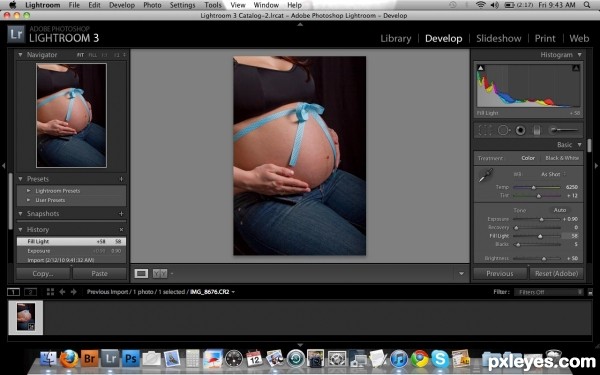This screenshot has width=600, height=375.
Task: Select the Crop Overlay tool
Action: 485,130
